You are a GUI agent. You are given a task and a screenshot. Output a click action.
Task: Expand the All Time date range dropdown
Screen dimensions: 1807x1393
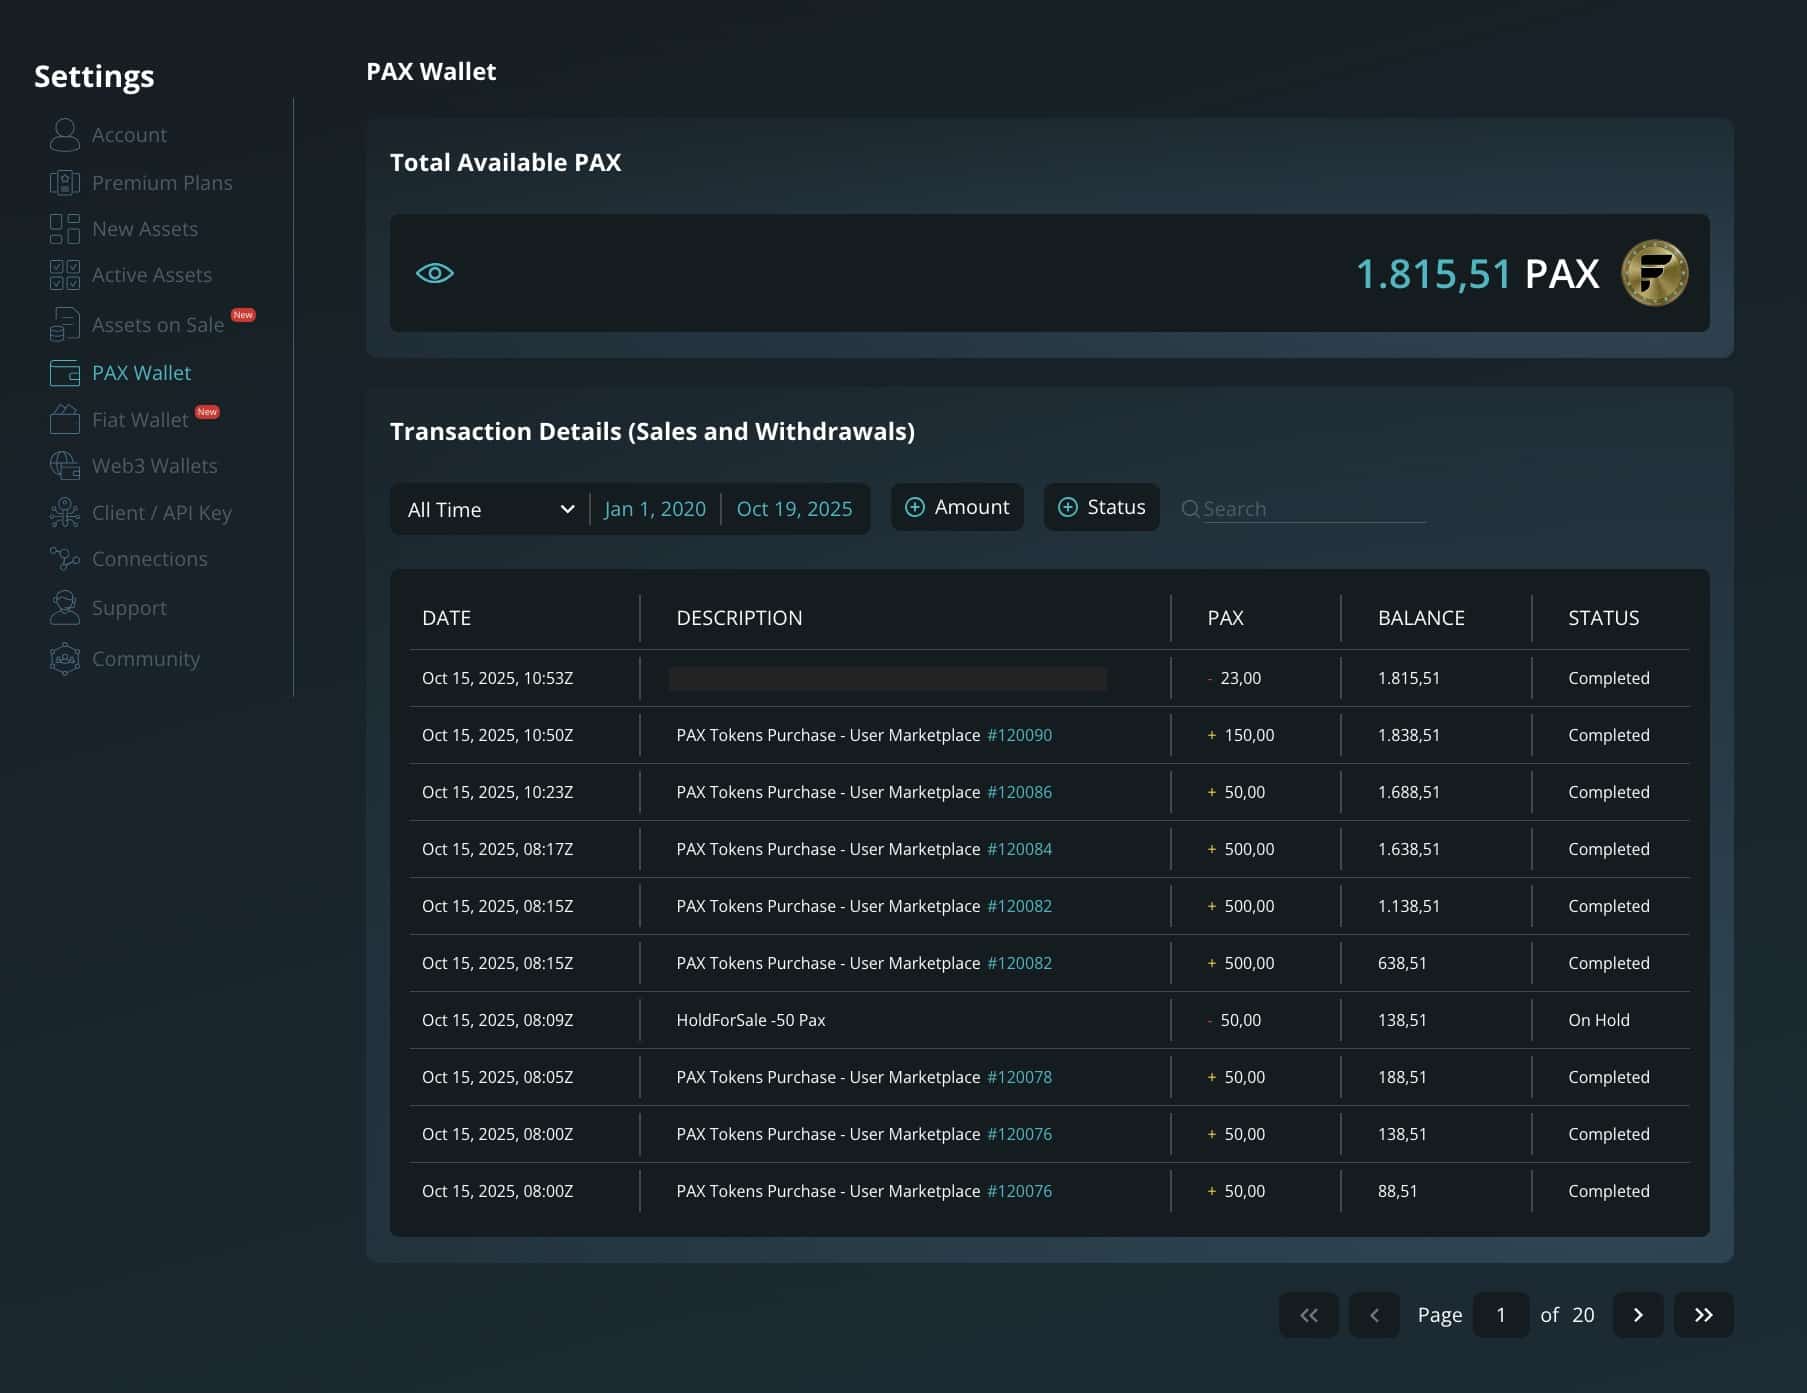coord(487,509)
